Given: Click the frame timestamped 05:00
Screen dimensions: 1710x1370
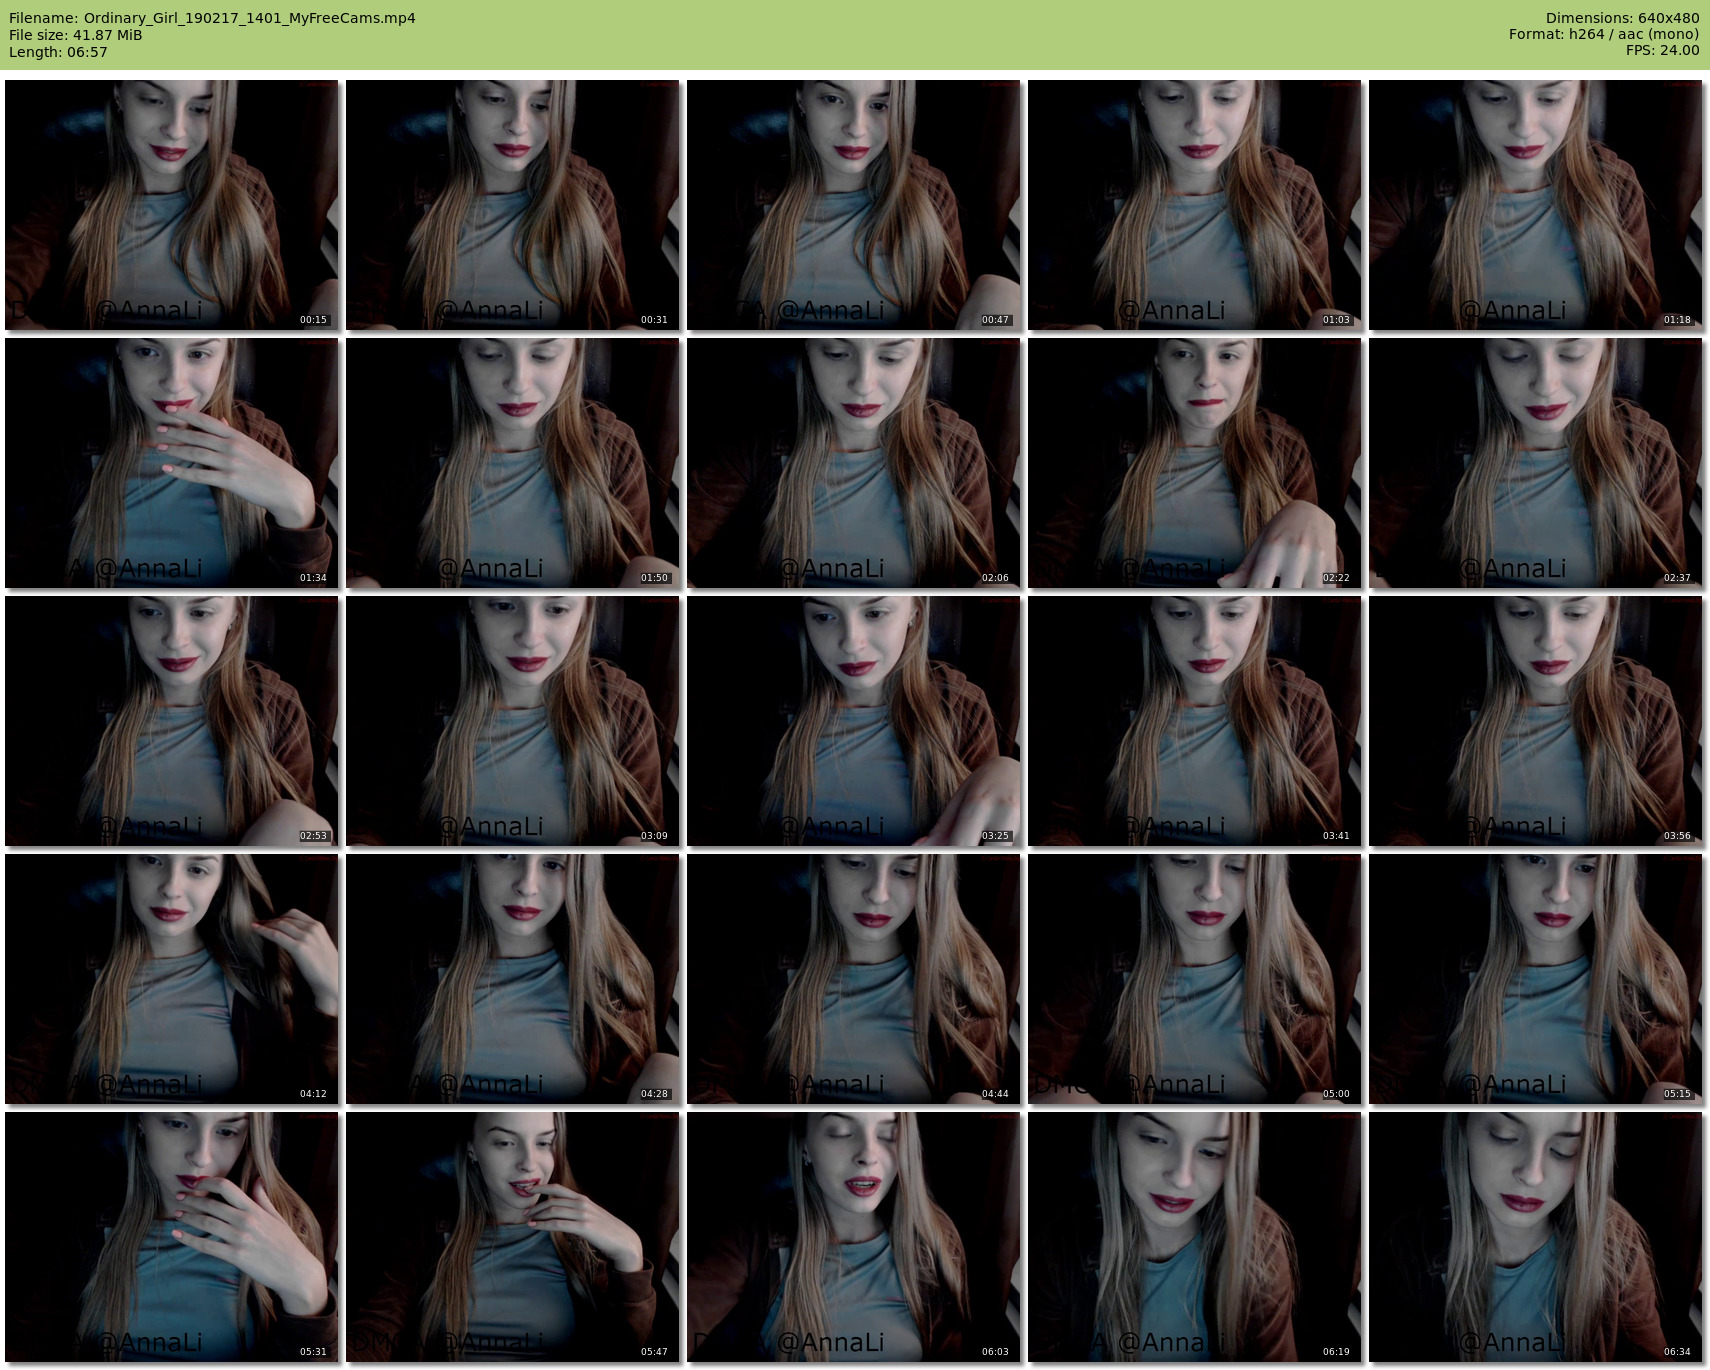Looking at the screenshot, I should click(1194, 979).
